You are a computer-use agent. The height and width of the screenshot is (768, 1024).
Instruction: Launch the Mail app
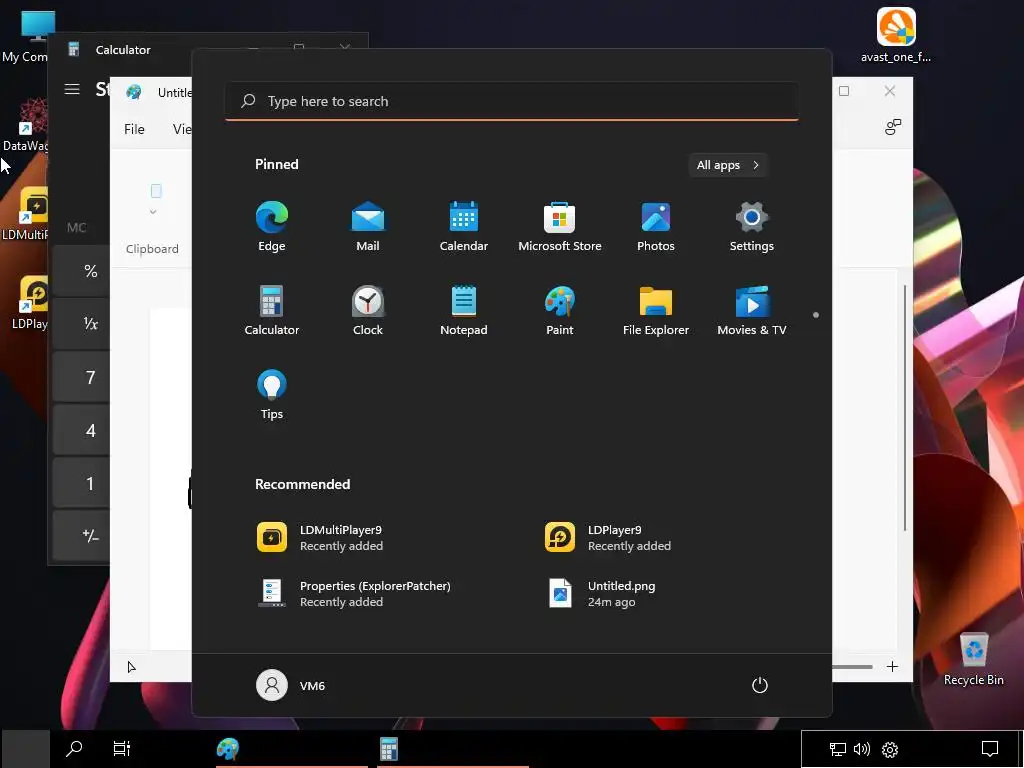(x=368, y=227)
